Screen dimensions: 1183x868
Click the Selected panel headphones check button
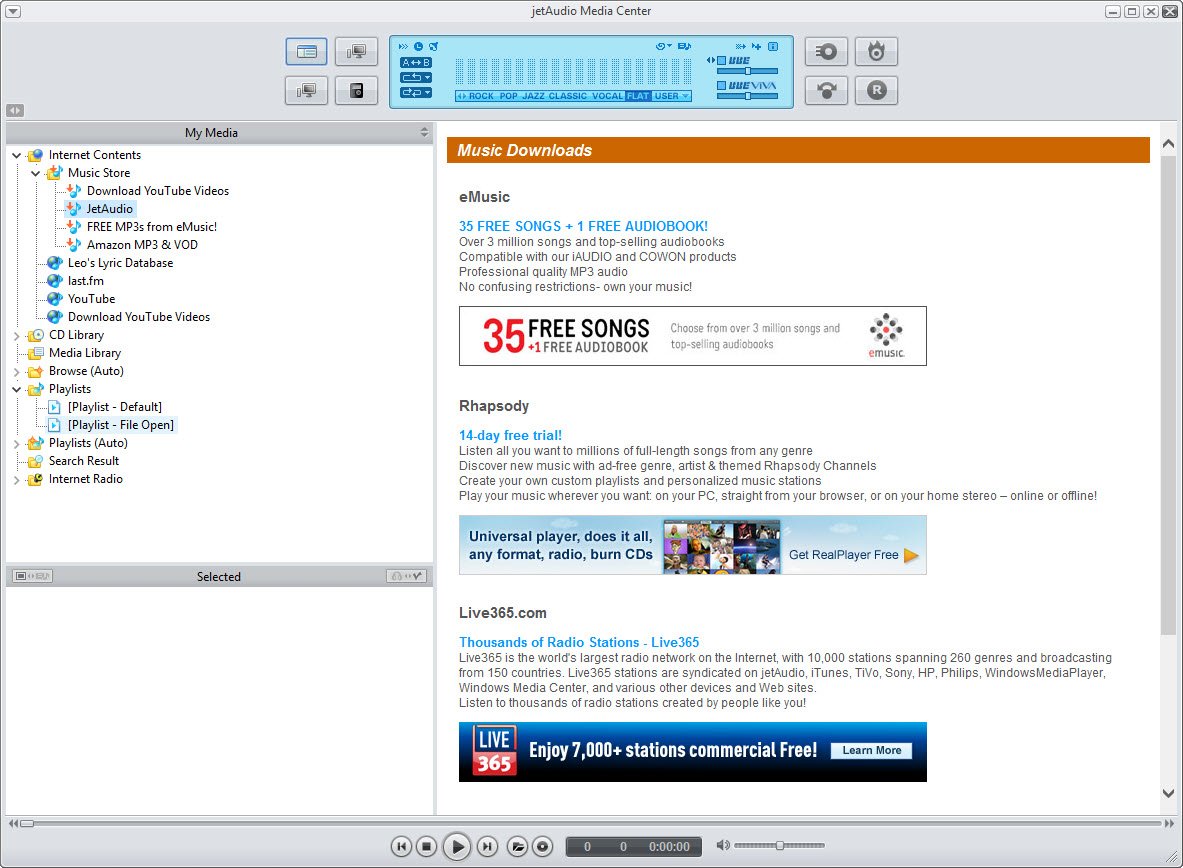[407, 576]
